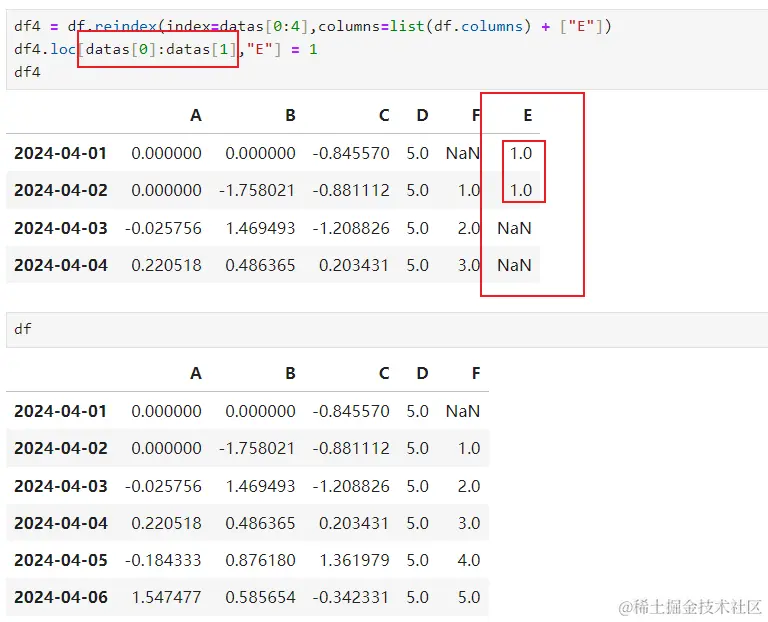Viewport: 768px width, 622px height.
Task: Click the code cell containing only df
Action: pos(387,330)
